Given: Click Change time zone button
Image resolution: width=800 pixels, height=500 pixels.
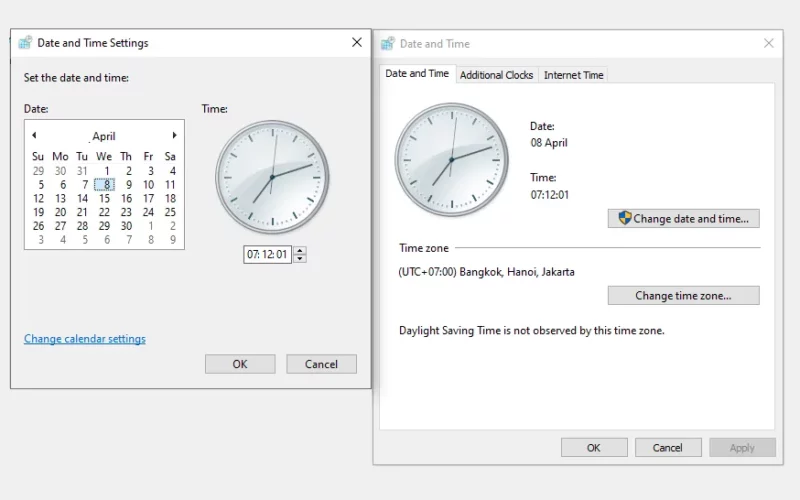Looking at the screenshot, I should click(x=683, y=295).
